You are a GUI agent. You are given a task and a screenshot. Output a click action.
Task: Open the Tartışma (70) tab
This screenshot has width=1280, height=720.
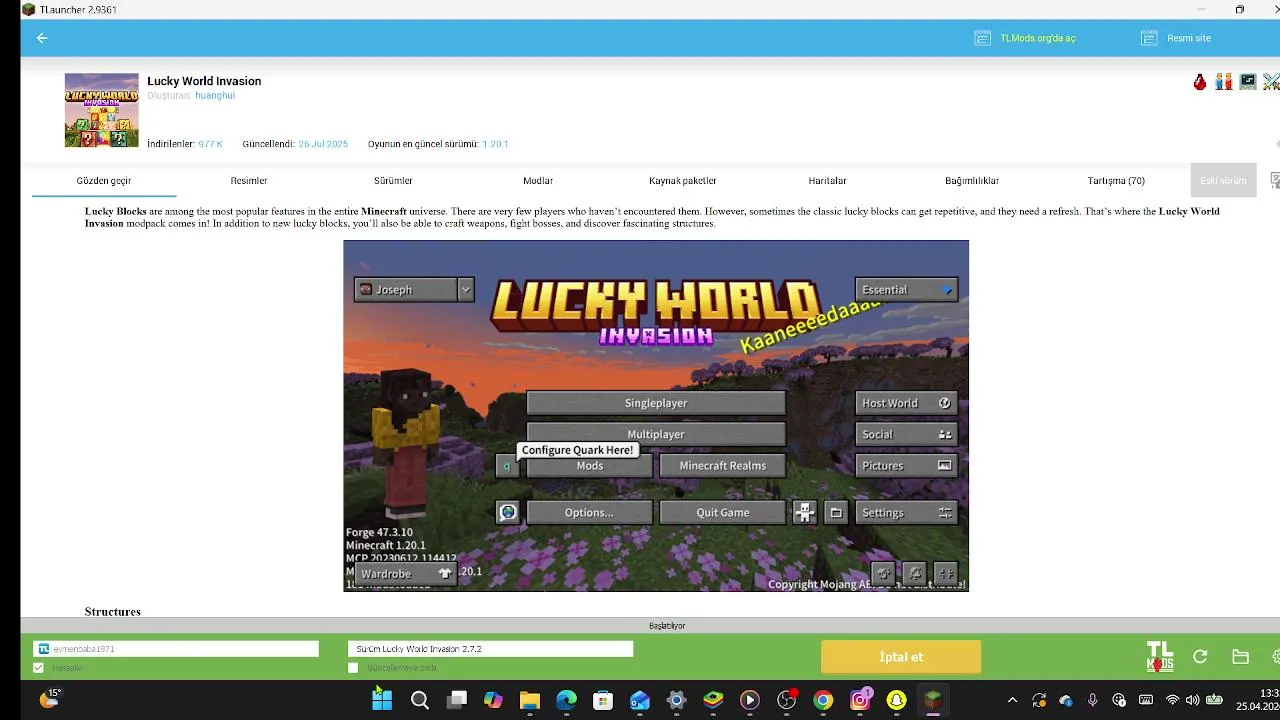coord(1116,181)
